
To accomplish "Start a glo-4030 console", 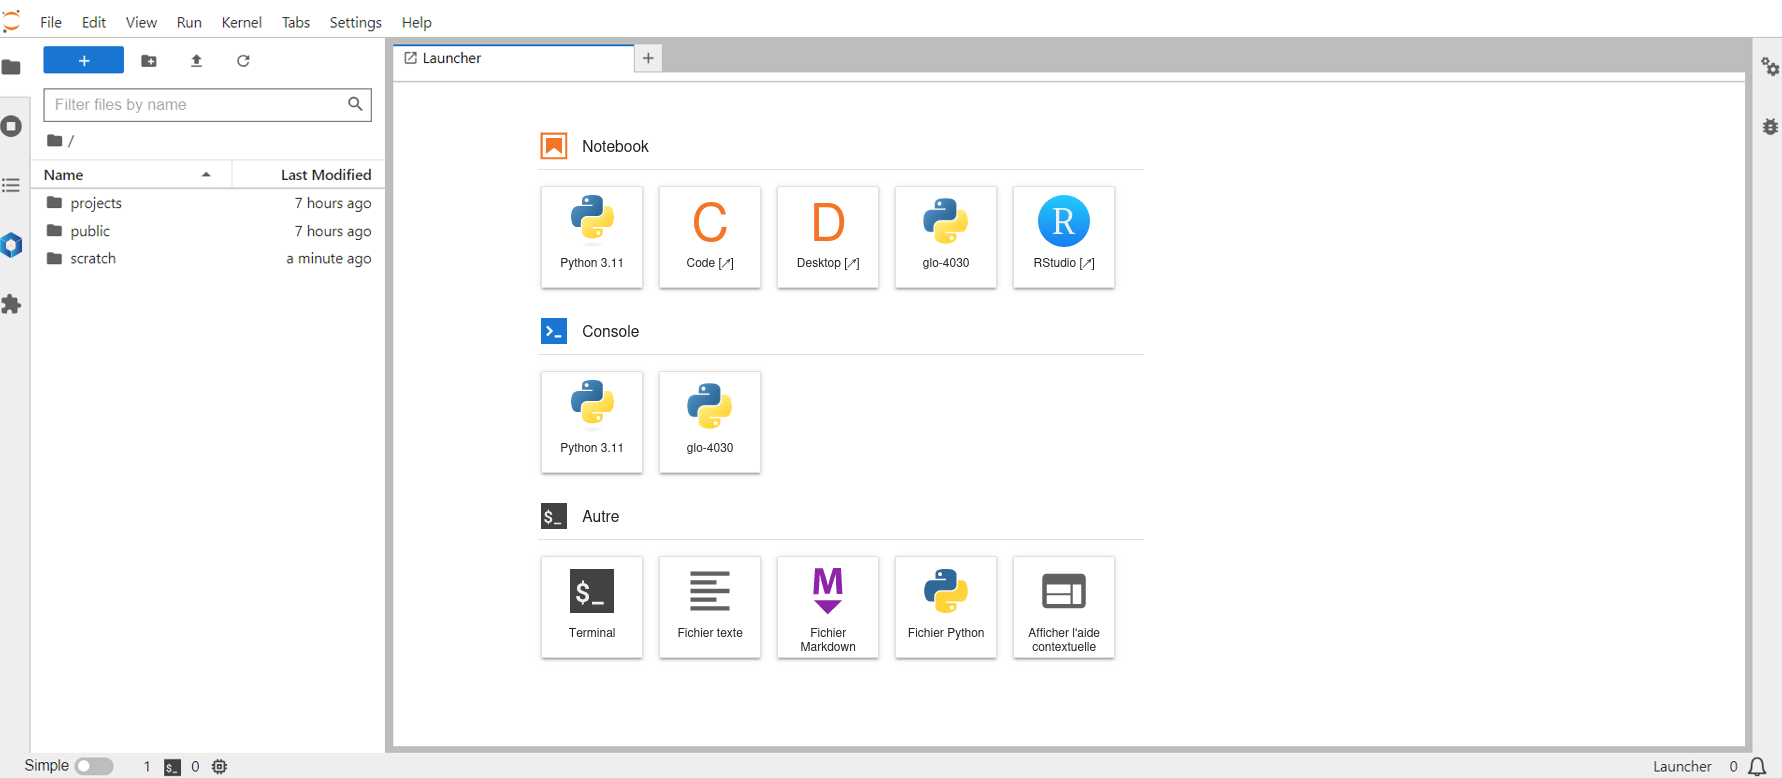I will coord(709,421).
